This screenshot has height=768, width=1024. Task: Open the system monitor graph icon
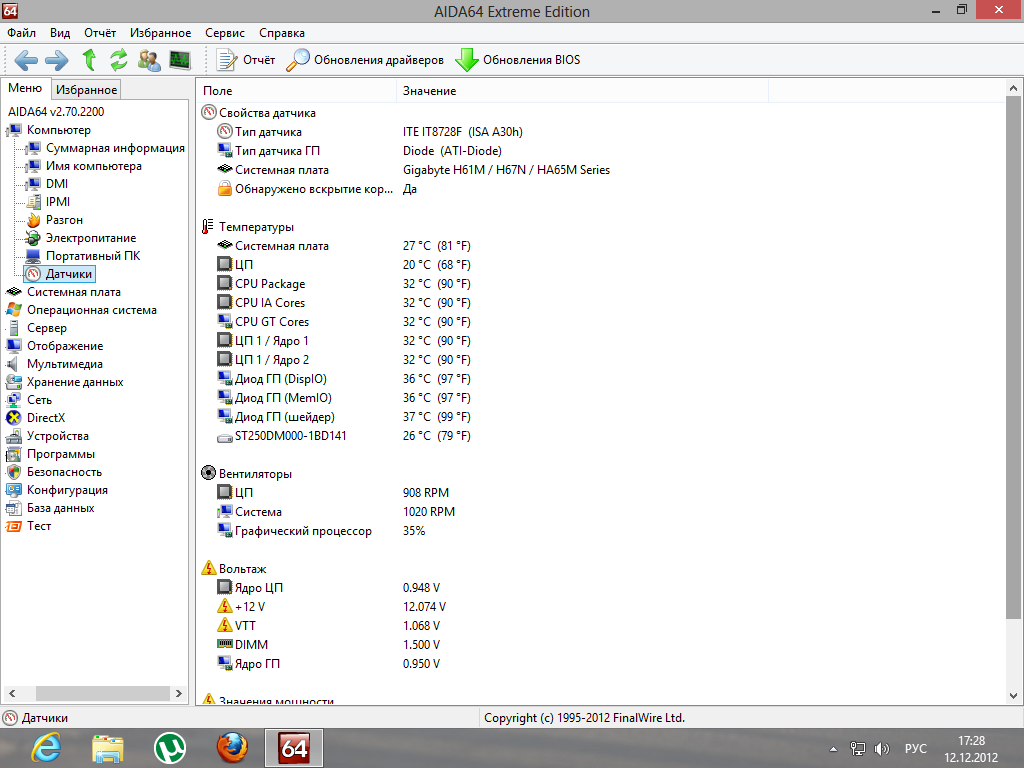coord(180,60)
